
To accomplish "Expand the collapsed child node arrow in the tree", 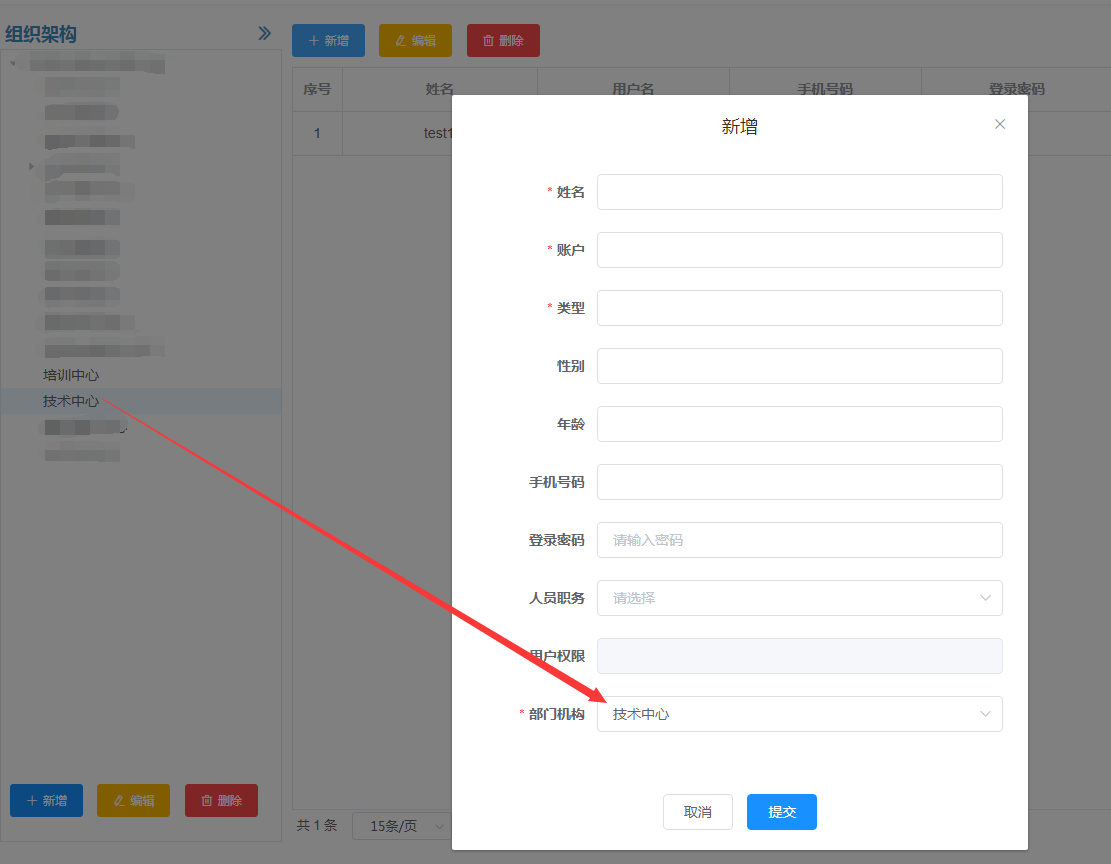I will click(30, 167).
